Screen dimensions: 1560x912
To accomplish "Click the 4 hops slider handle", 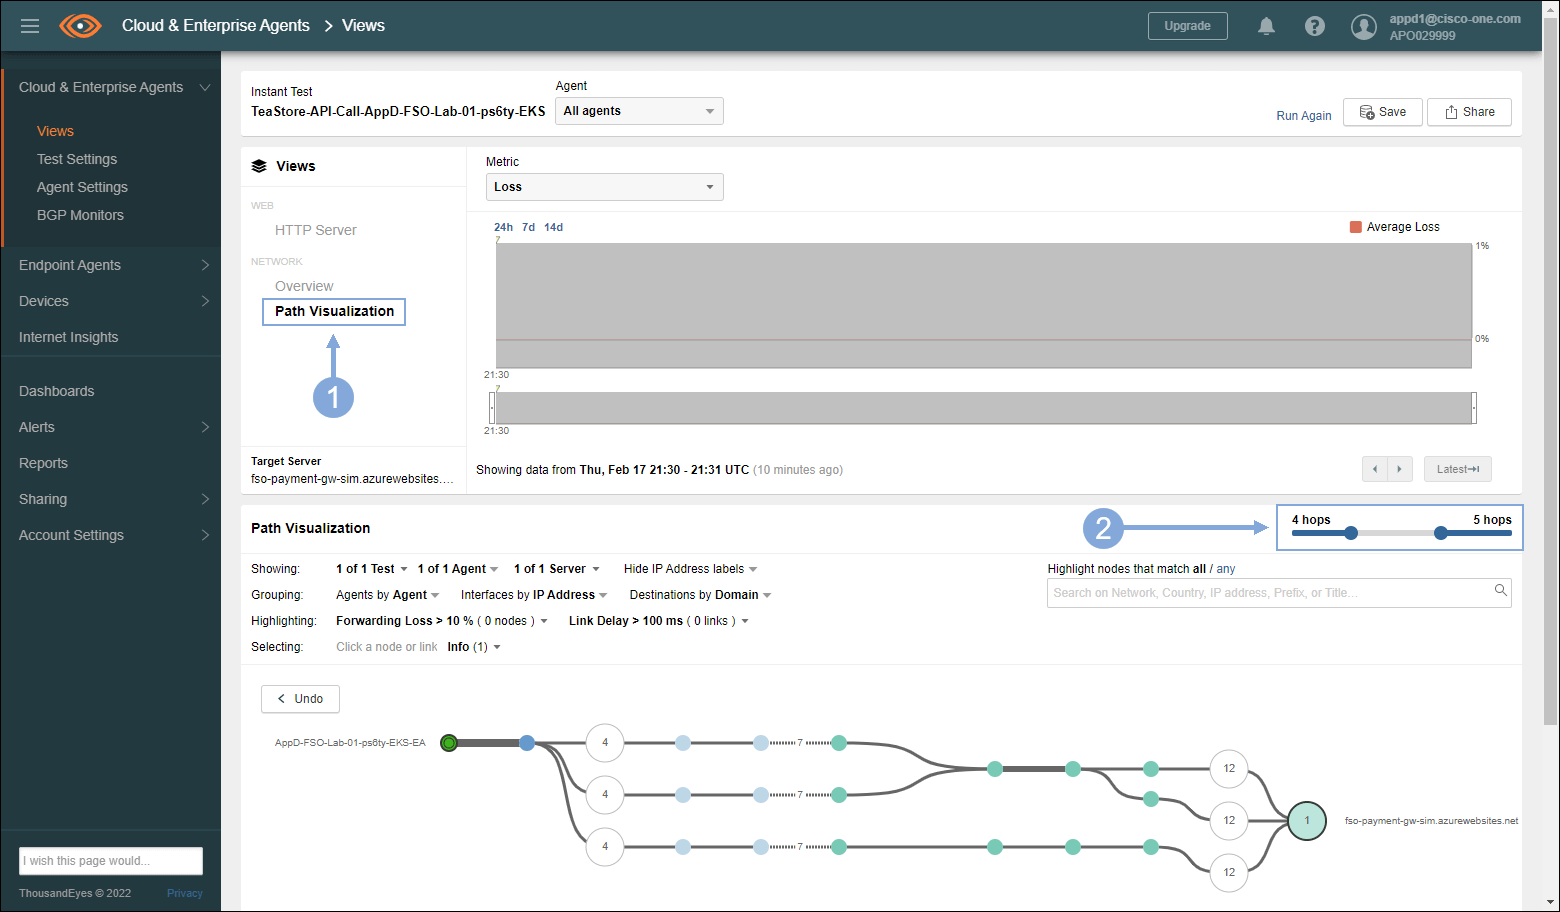I will (x=1351, y=533).
